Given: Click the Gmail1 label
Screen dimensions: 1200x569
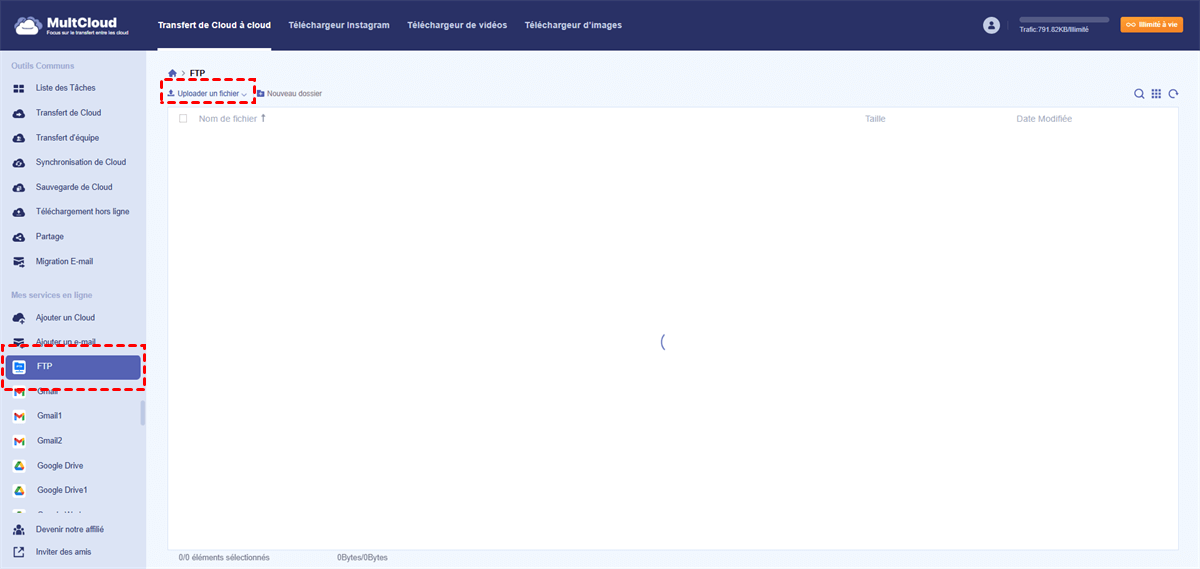Looking at the screenshot, I should click(x=50, y=416).
